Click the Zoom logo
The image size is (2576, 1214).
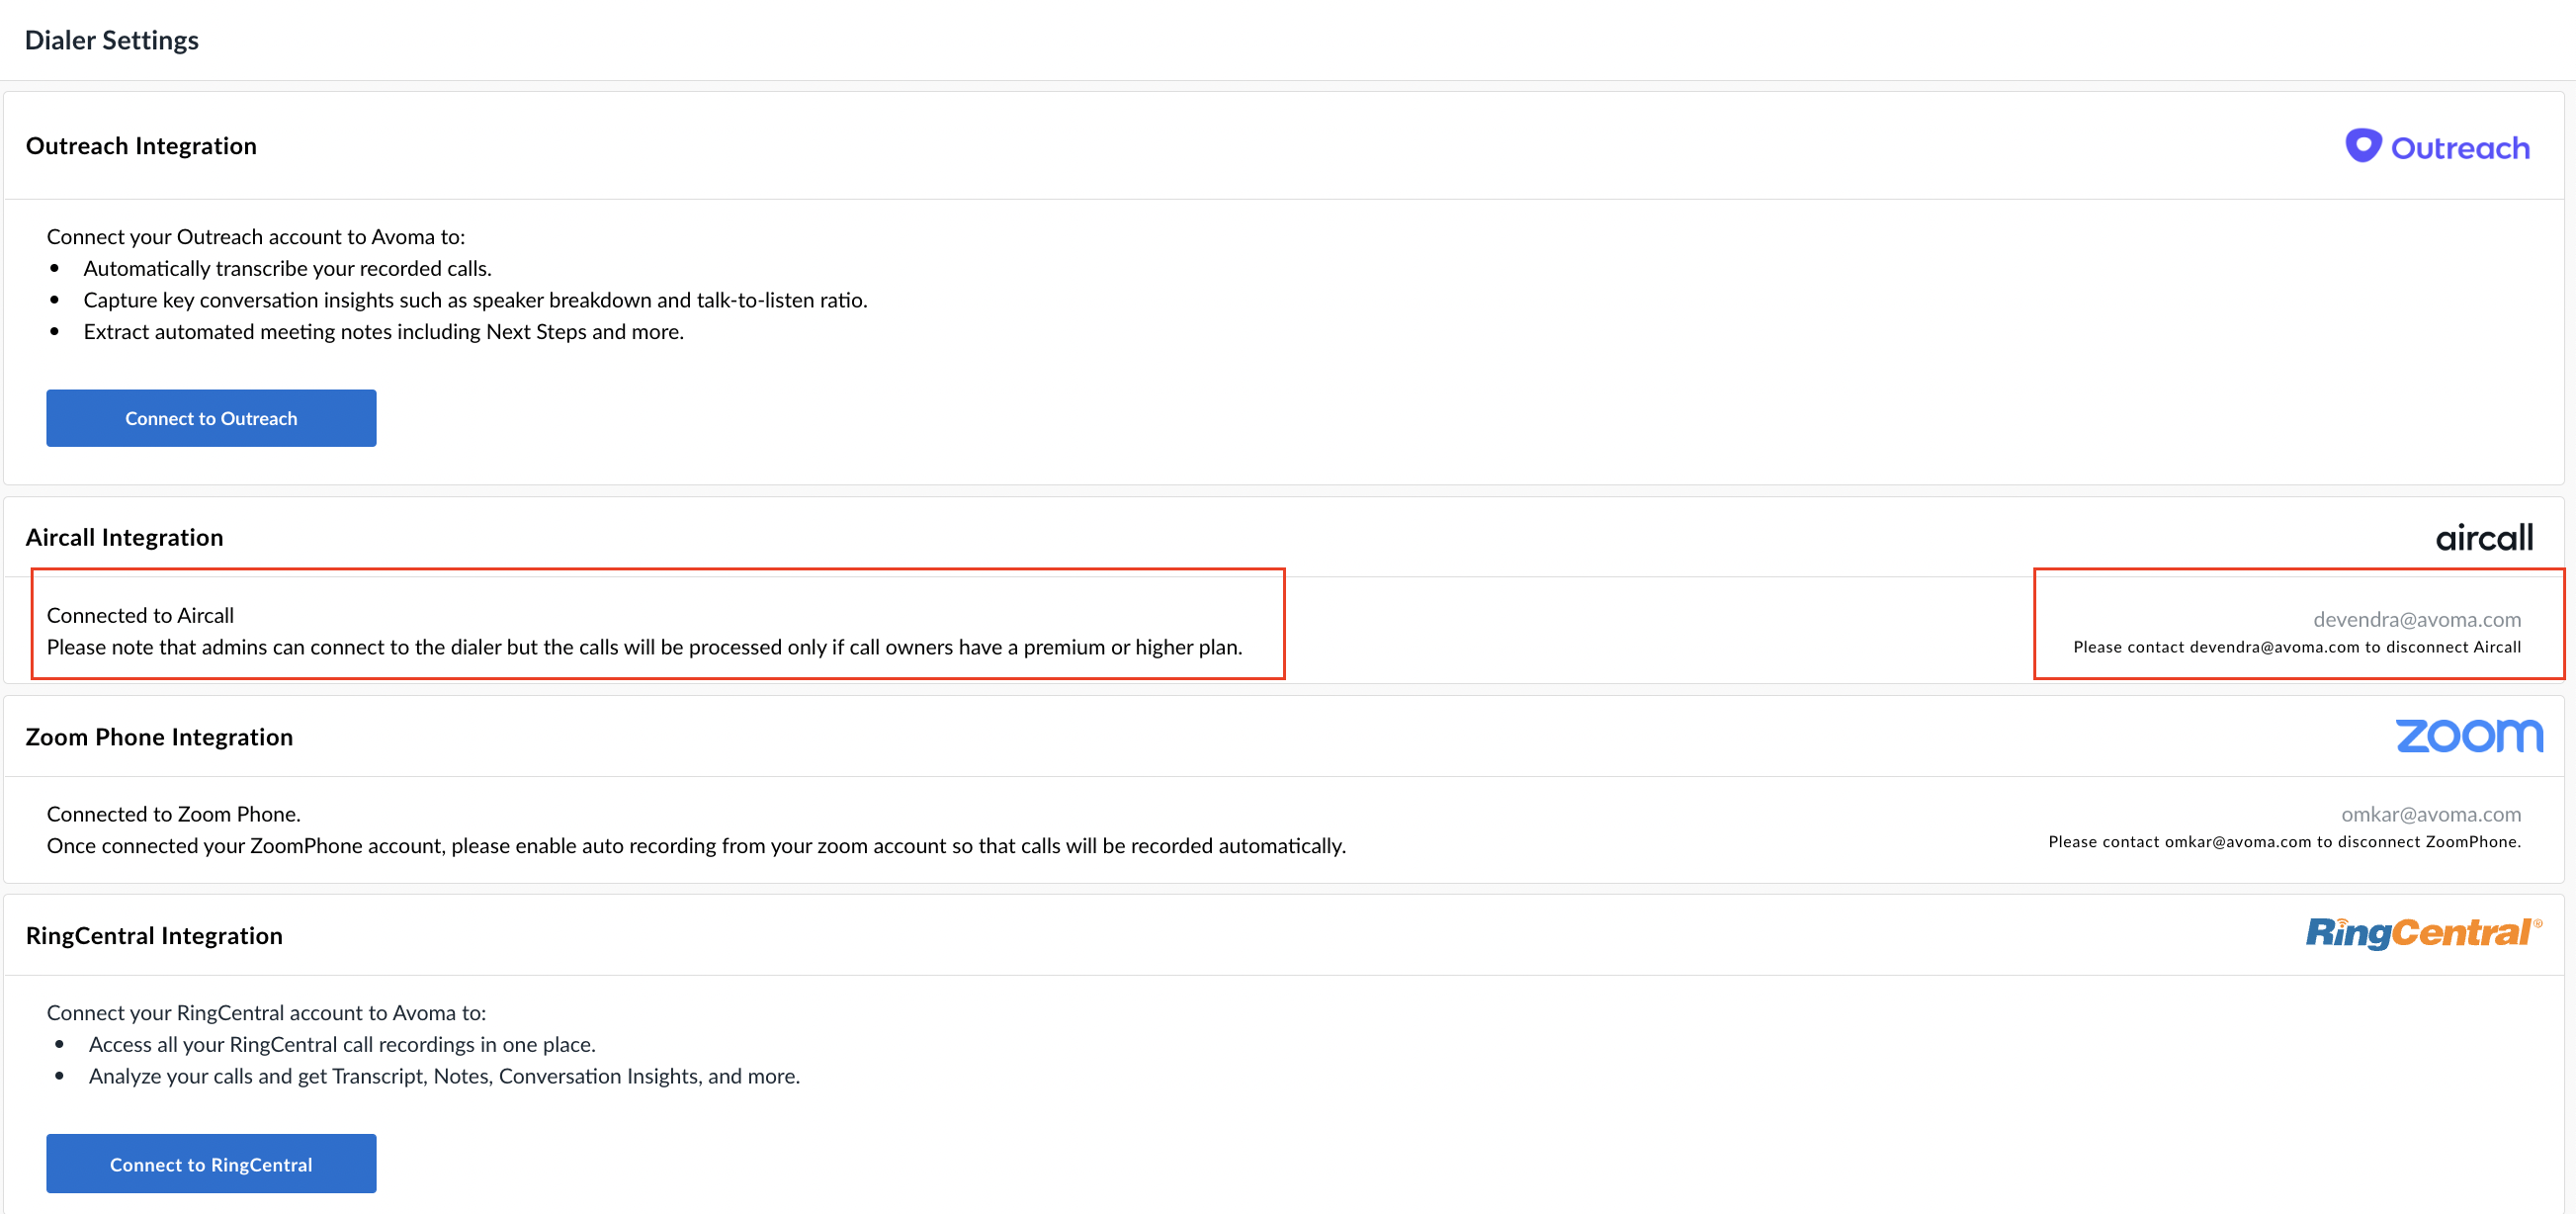(x=2468, y=736)
